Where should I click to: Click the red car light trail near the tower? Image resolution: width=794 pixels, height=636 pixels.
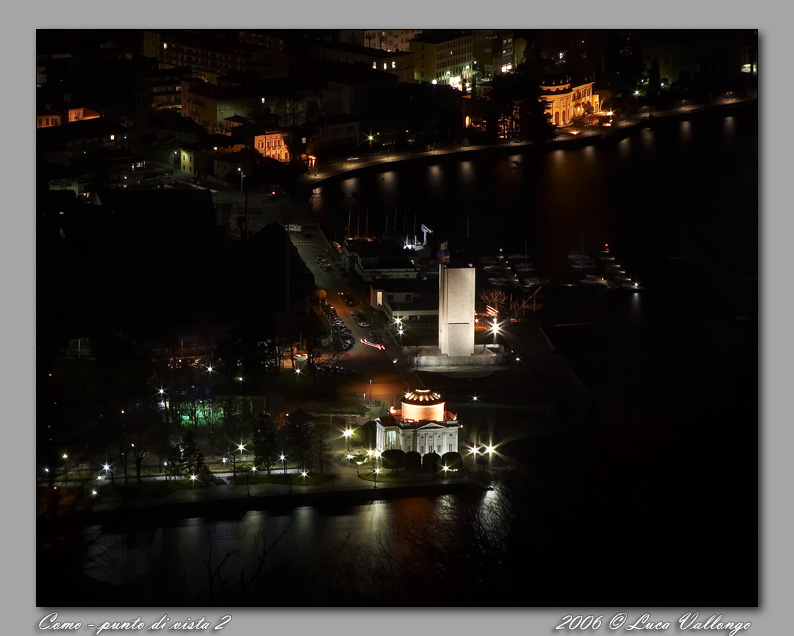coord(372,344)
